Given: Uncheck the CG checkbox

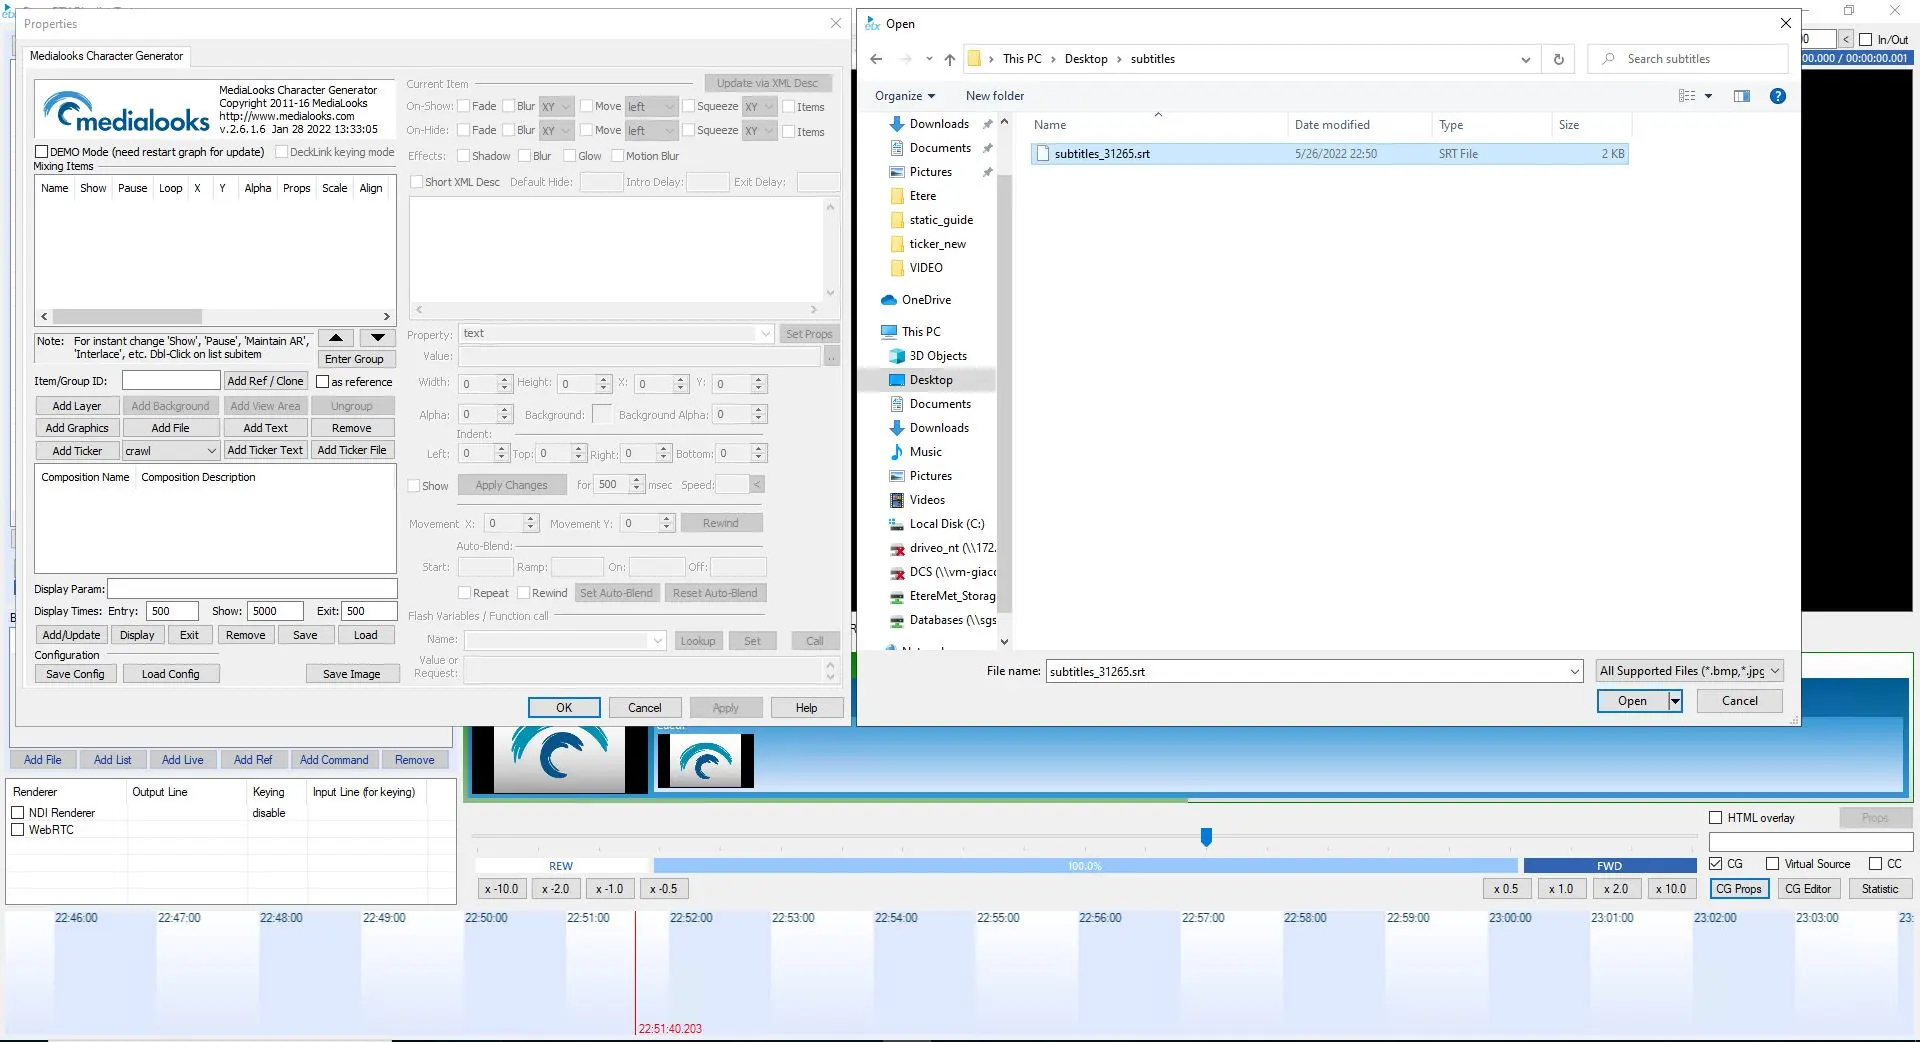Looking at the screenshot, I should pyautogui.click(x=1715, y=864).
